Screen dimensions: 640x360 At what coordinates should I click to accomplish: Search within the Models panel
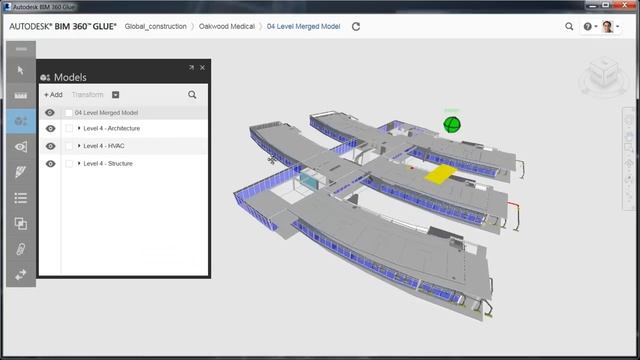pyautogui.click(x=192, y=95)
